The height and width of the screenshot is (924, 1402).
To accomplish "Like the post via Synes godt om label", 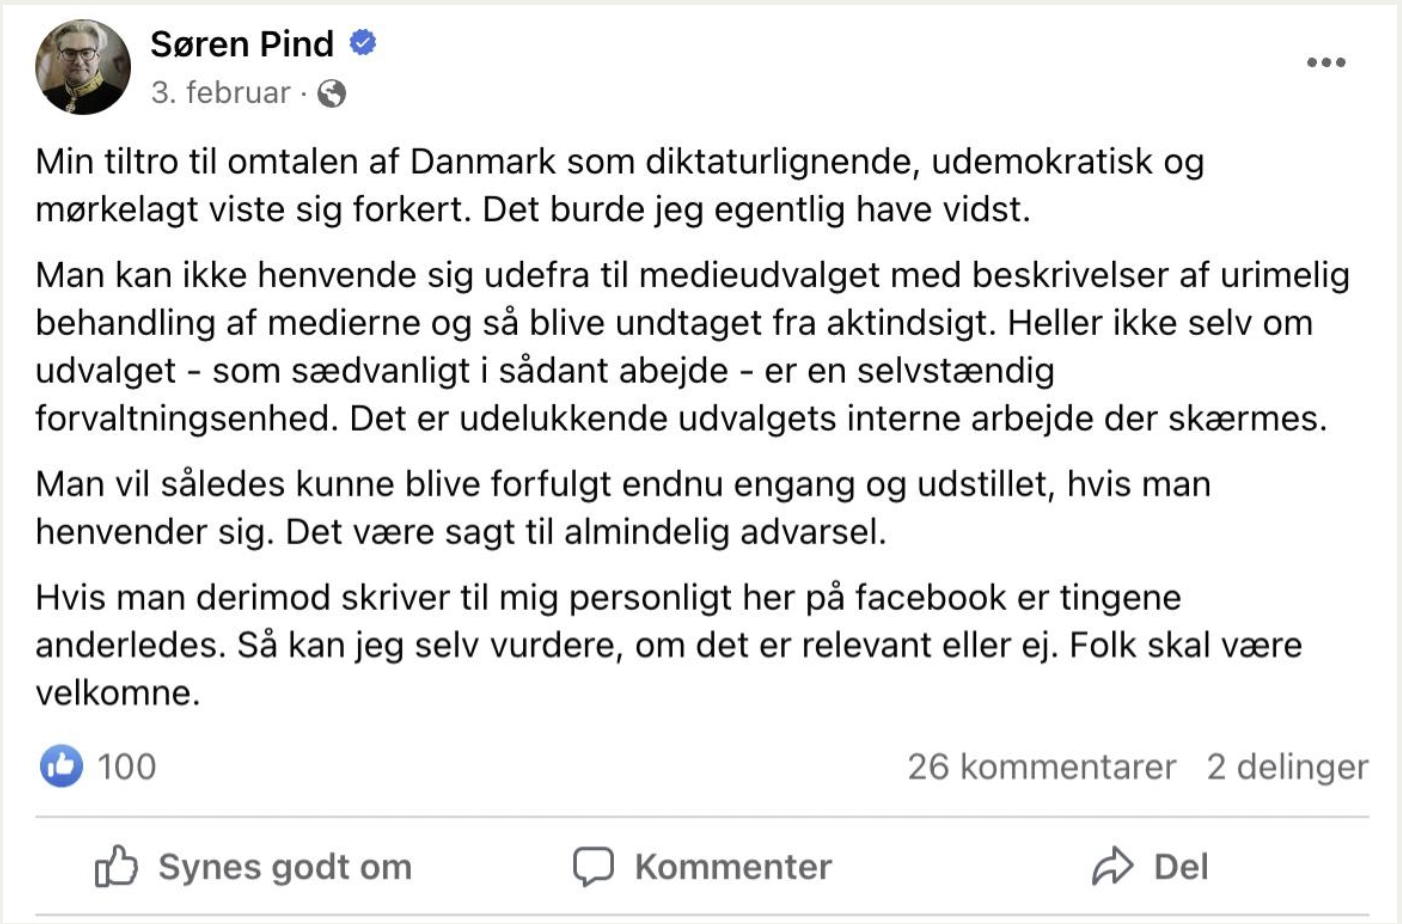I will coord(285,867).
